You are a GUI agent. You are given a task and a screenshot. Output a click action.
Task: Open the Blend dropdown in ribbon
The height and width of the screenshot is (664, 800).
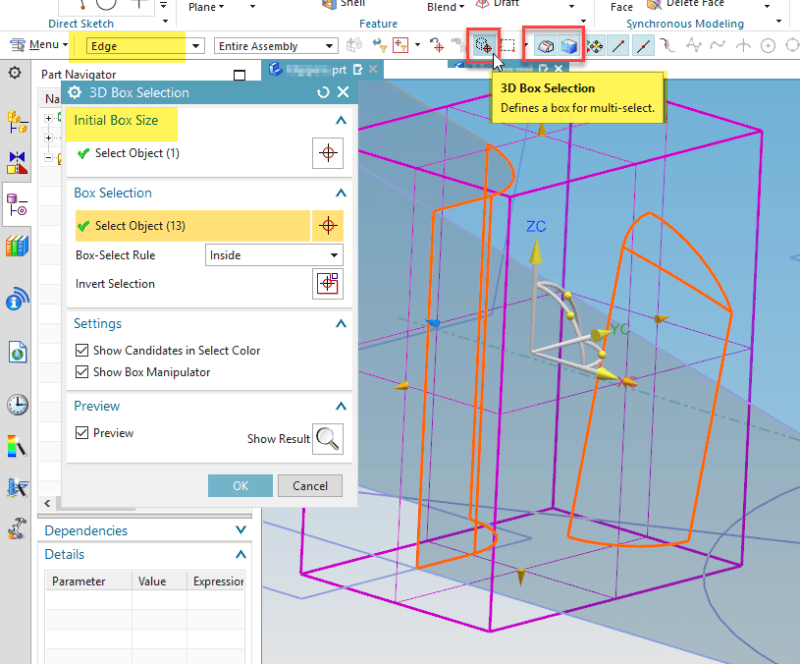(x=445, y=7)
